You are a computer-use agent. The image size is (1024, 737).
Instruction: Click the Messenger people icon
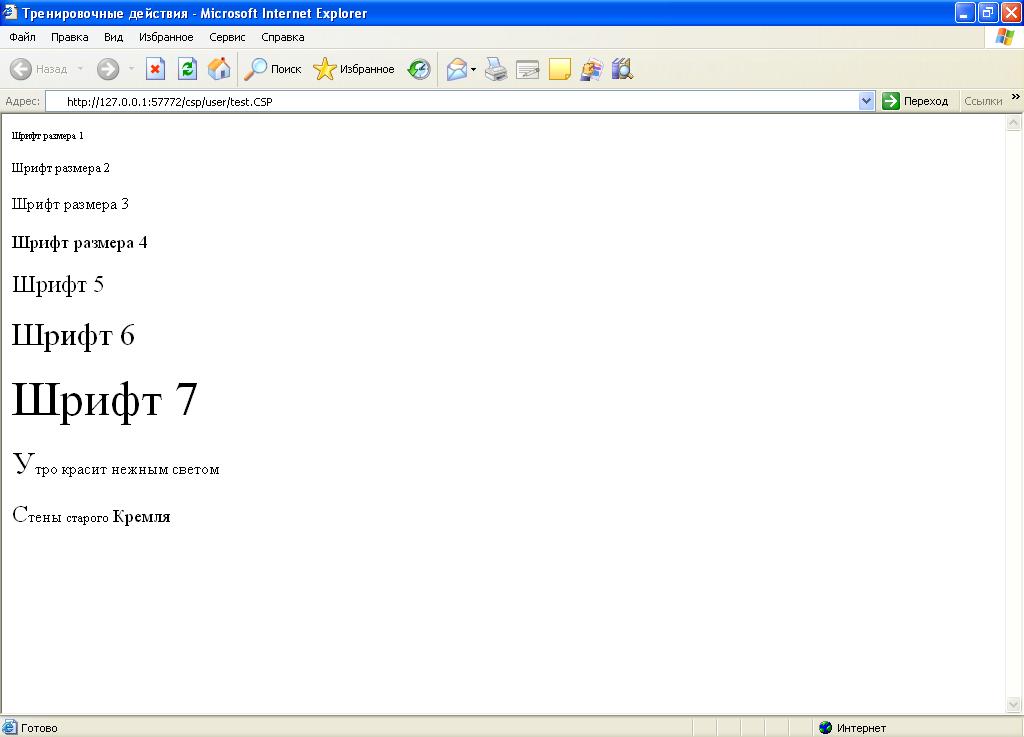(x=592, y=69)
